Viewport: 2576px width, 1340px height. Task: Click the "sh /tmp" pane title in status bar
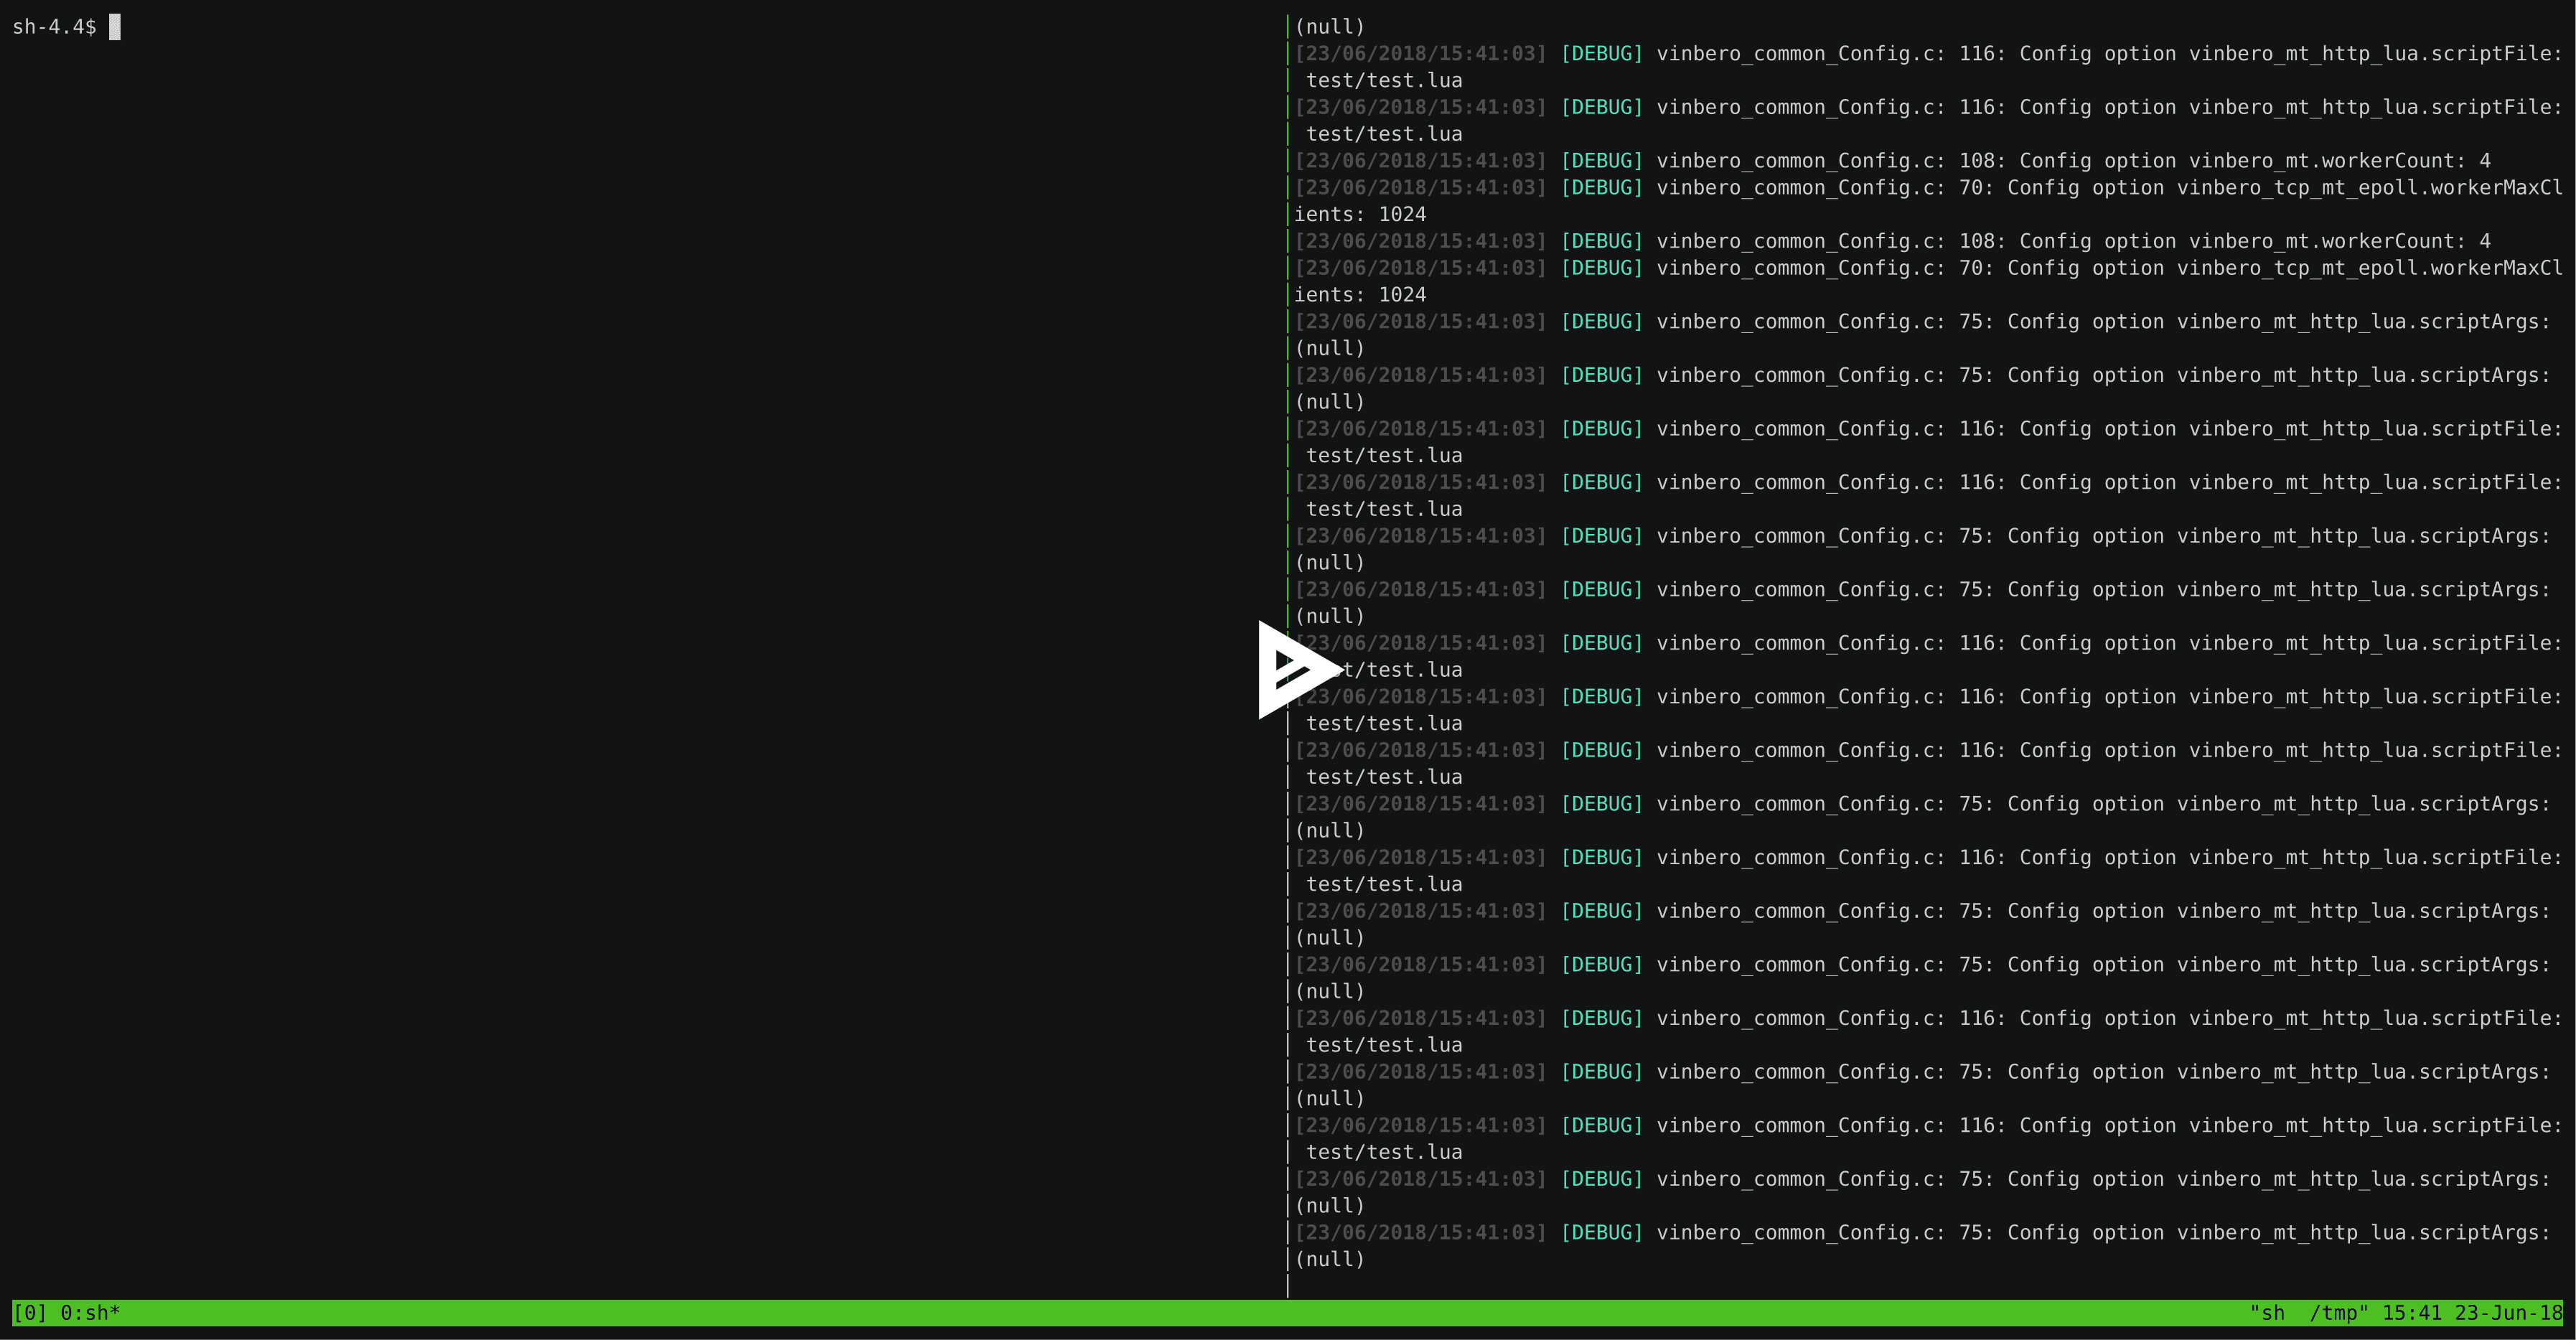[2308, 1313]
